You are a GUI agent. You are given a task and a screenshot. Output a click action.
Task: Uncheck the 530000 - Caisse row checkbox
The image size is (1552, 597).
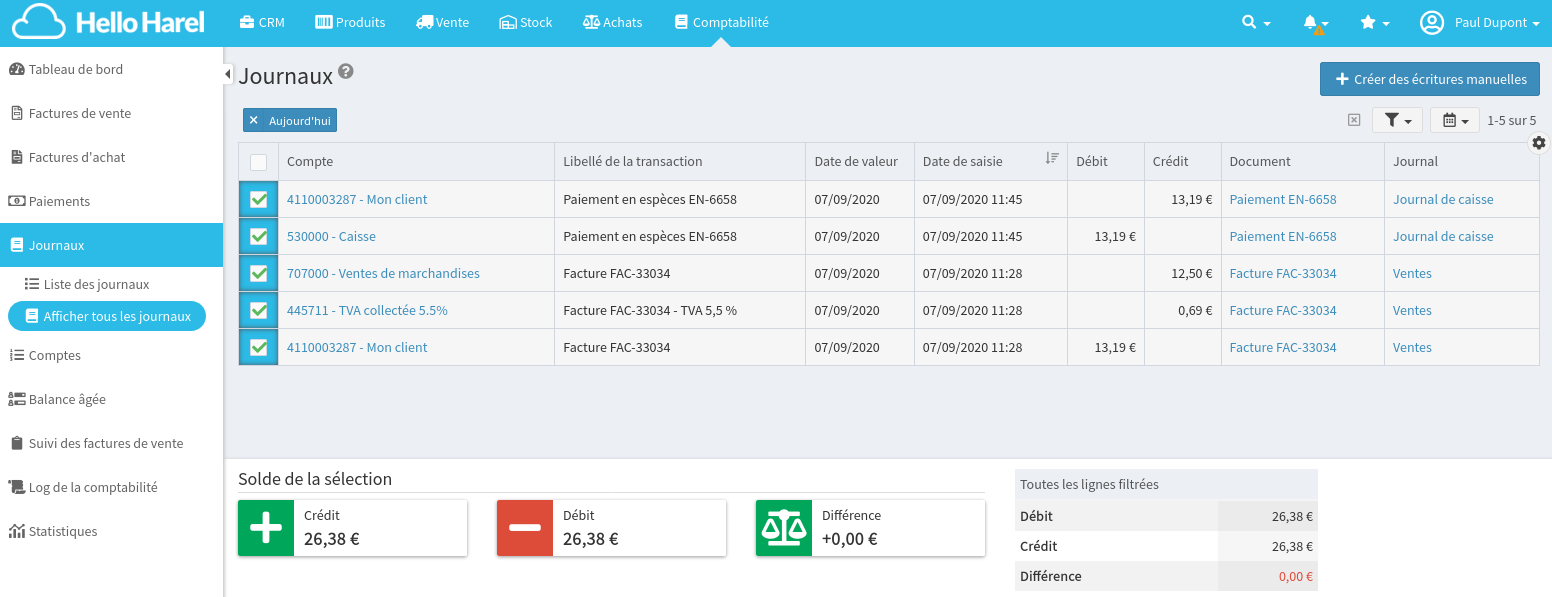pyautogui.click(x=258, y=237)
